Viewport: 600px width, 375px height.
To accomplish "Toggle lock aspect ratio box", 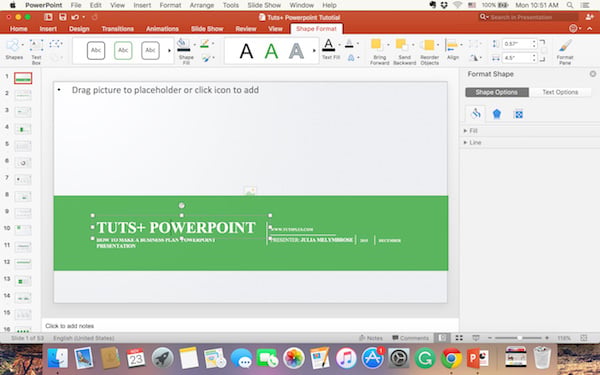I will 544,51.
